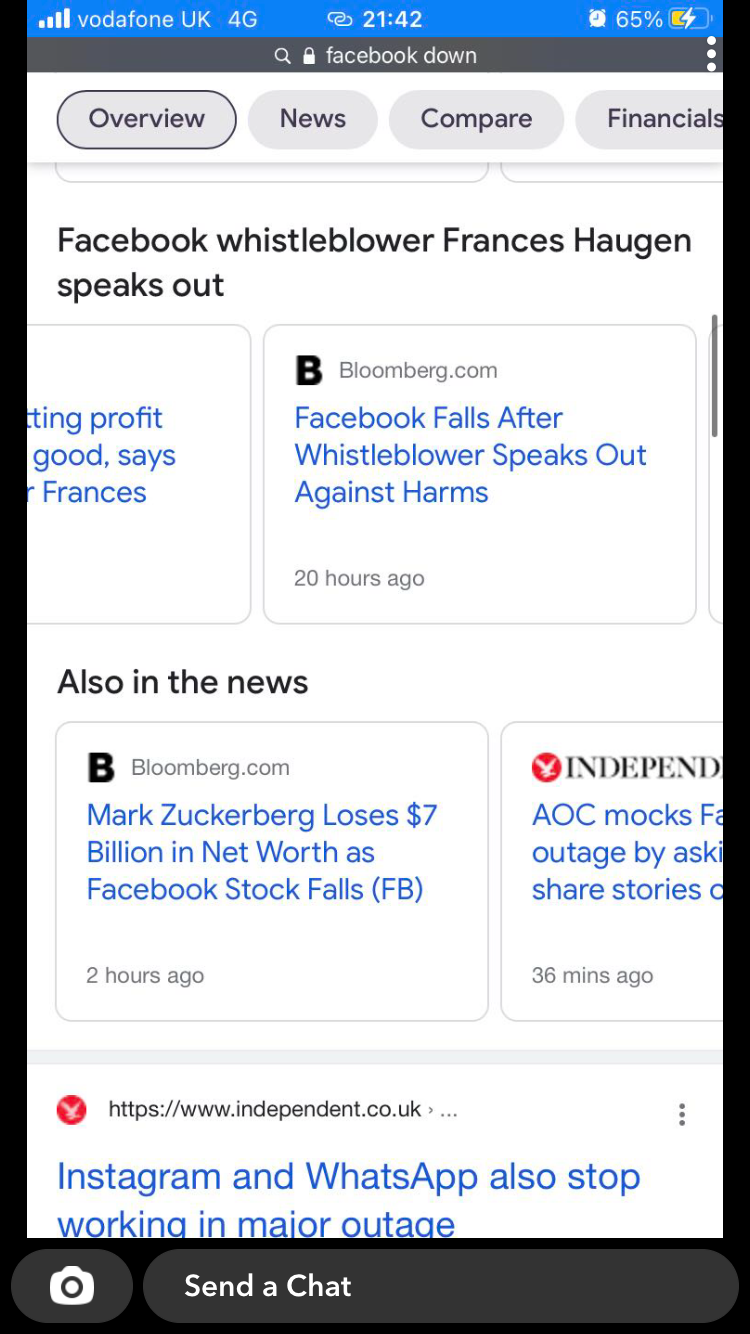The width and height of the screenshot is (750, 1334).
Task: Click the vertical scrollbar on the right edge
Action: pos(714,376)
